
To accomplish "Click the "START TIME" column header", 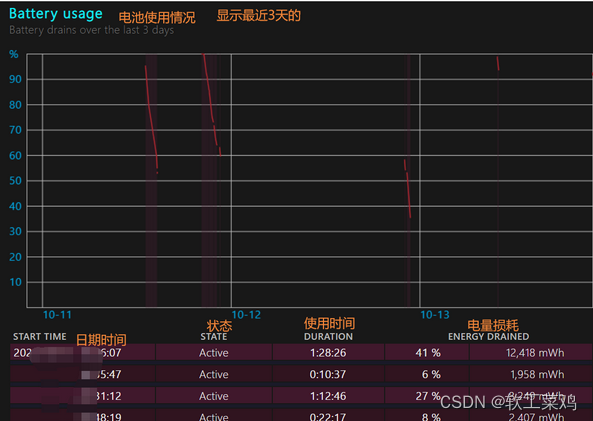I will point(40,337).
